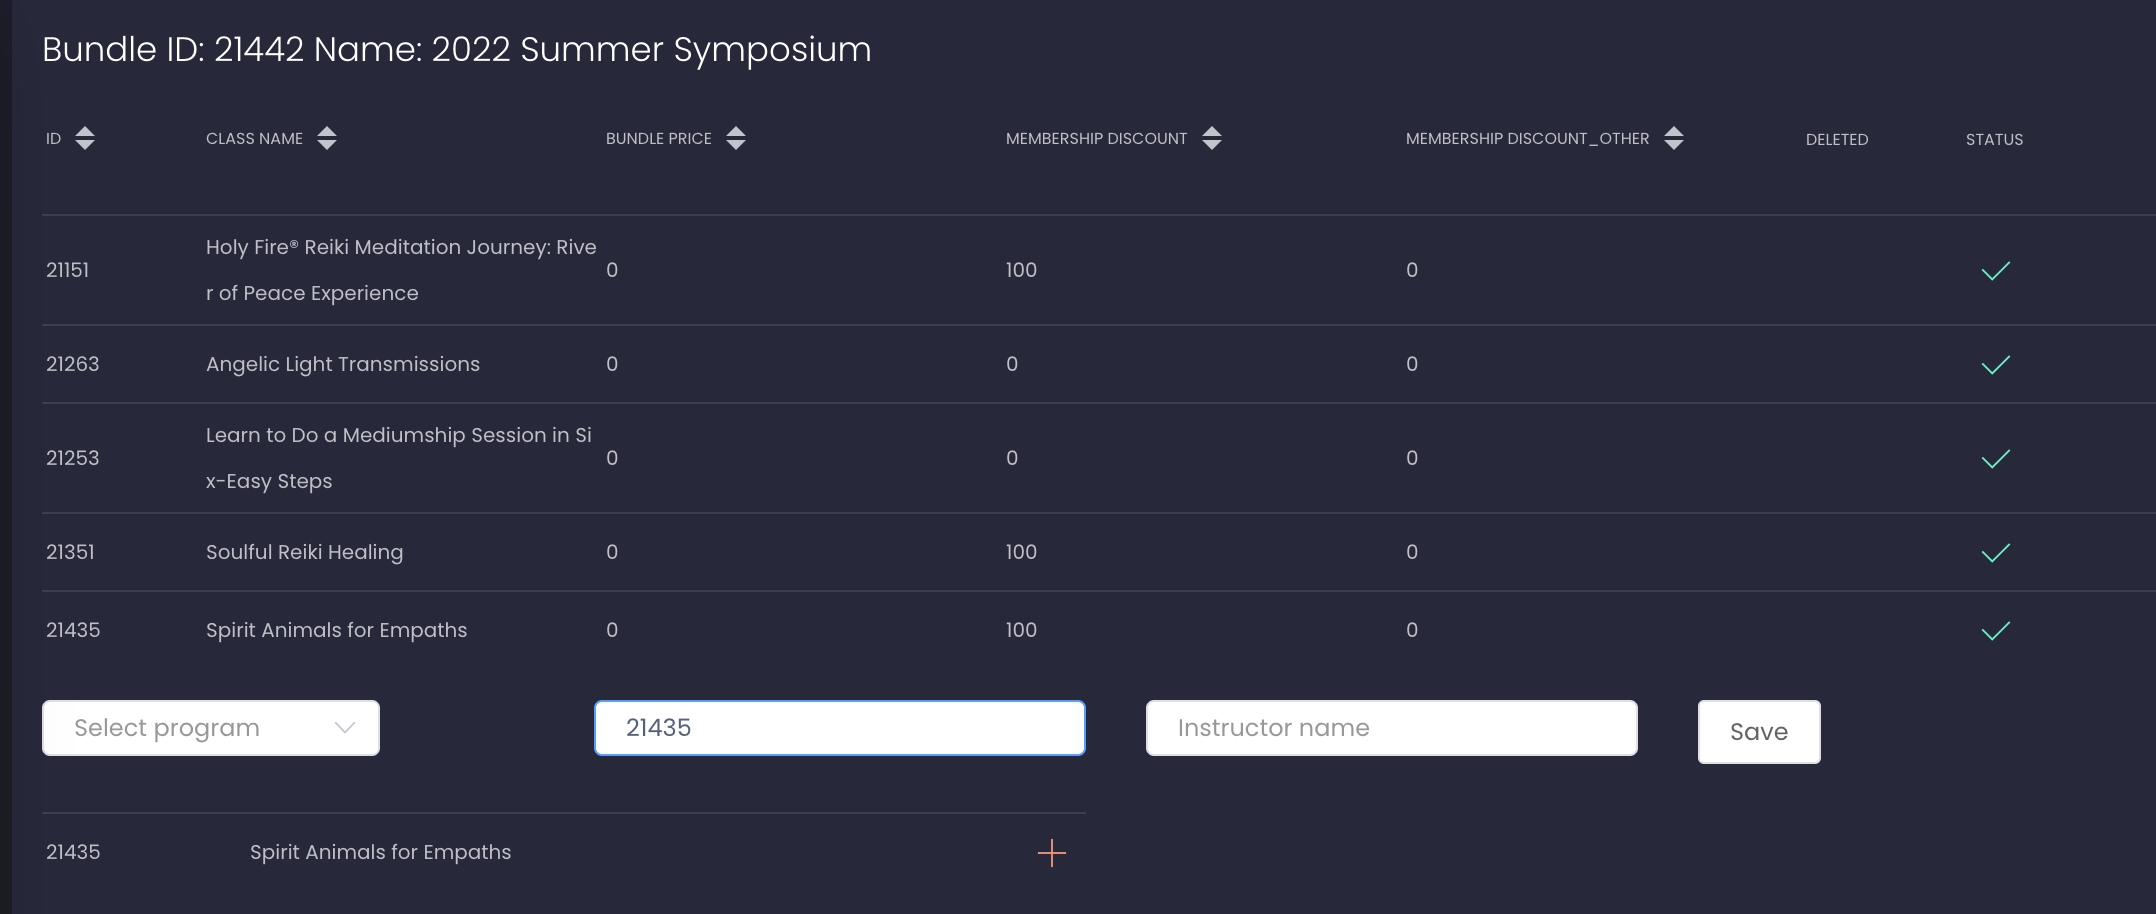Select the Holy Fire Reiki Meditation Journey row
The height and width of the screenshot is (914, 2156).
400,270
